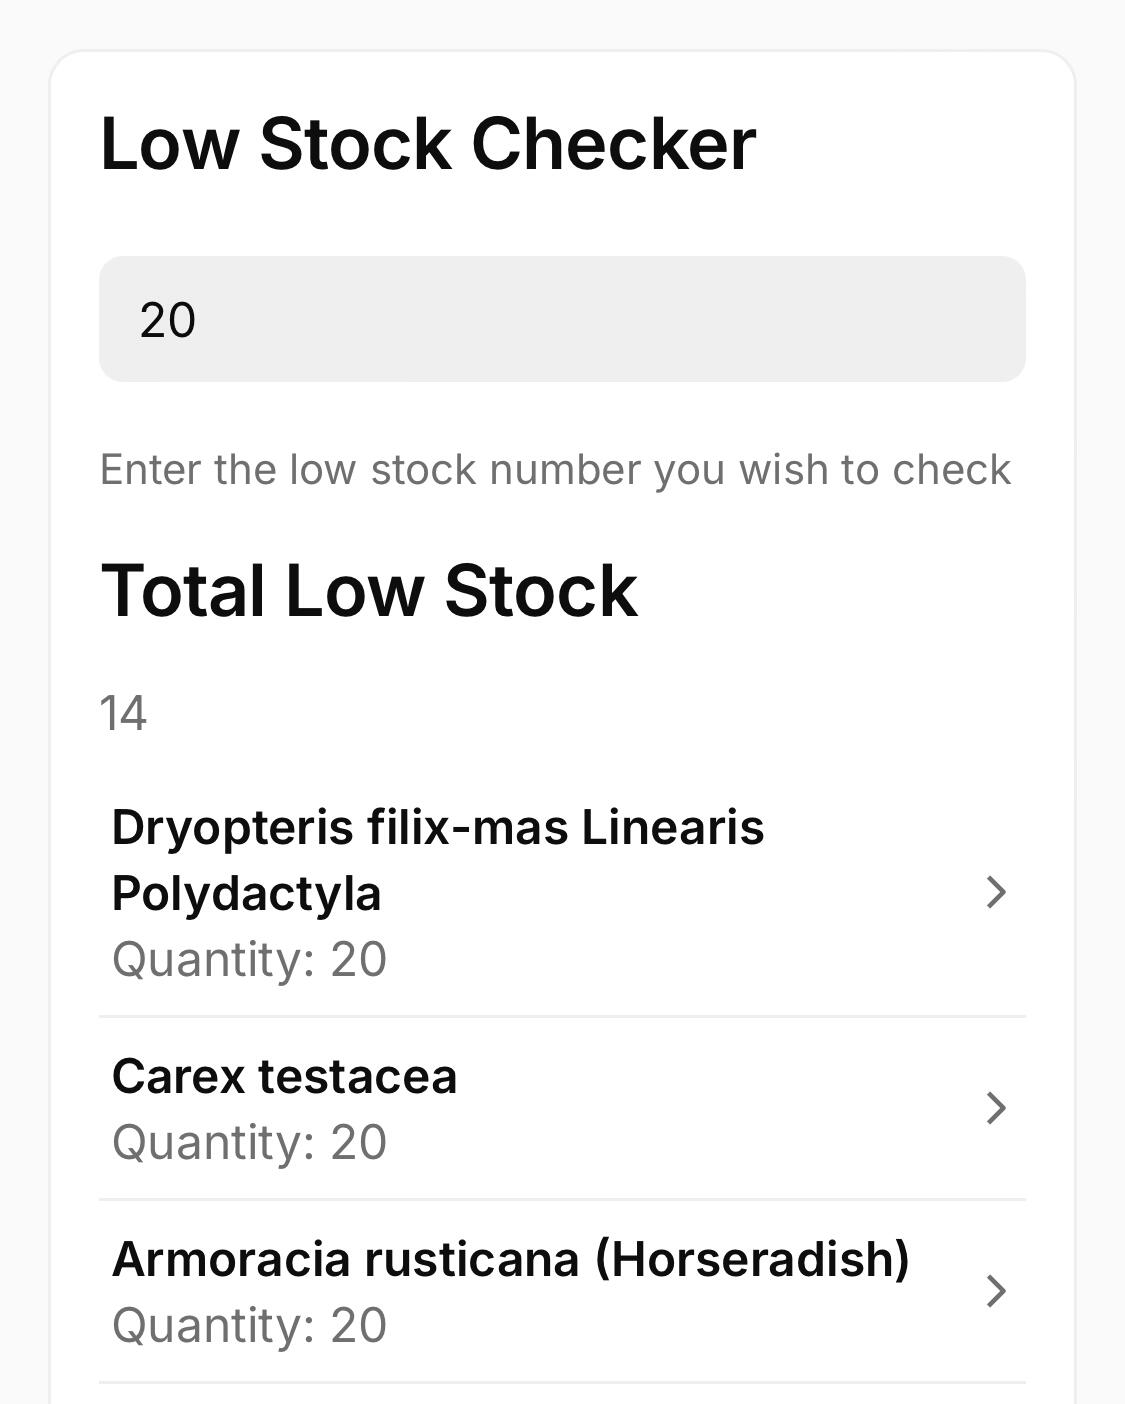The image size is (1125, 1404).
Task: Click Quantity: 20 under Carex testacea
Action: (x=249, y=1143)
